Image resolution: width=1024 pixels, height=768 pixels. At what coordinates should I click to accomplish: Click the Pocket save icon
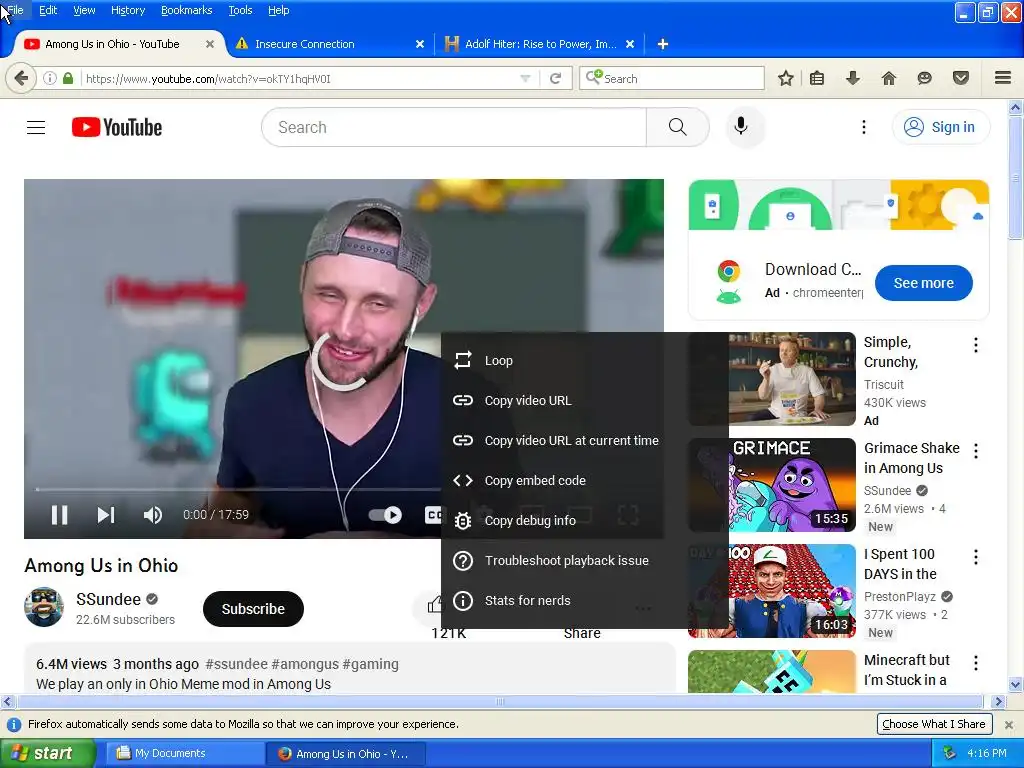pyautogui.click(x=961, y=78)
